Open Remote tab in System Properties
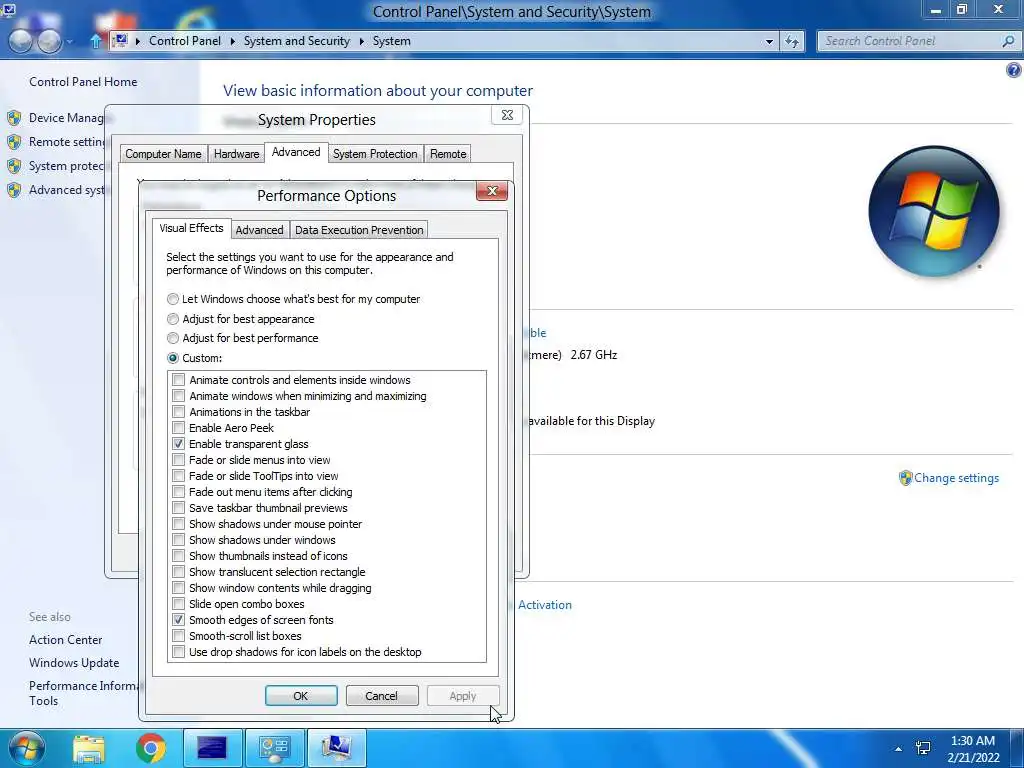Viewport: 1024px width, 768px height. tap(448, 154)
